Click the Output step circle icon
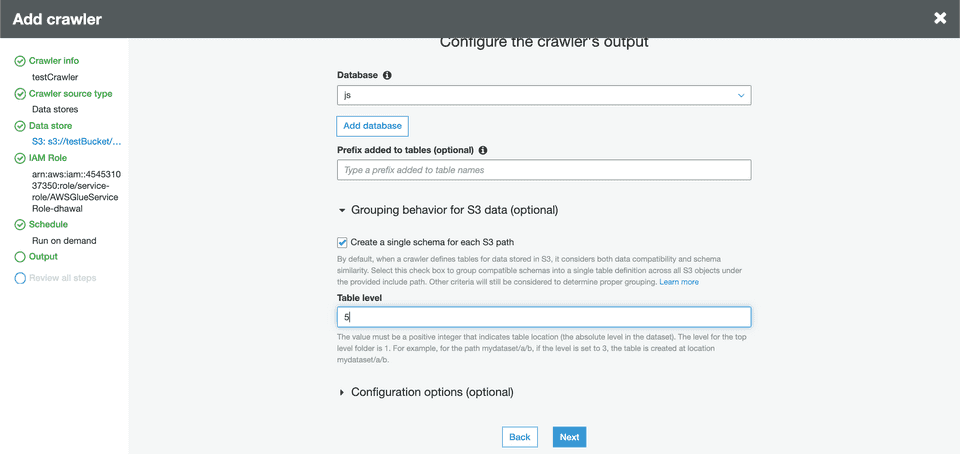Screen dimensions: 960x454 tap(20, 257)
